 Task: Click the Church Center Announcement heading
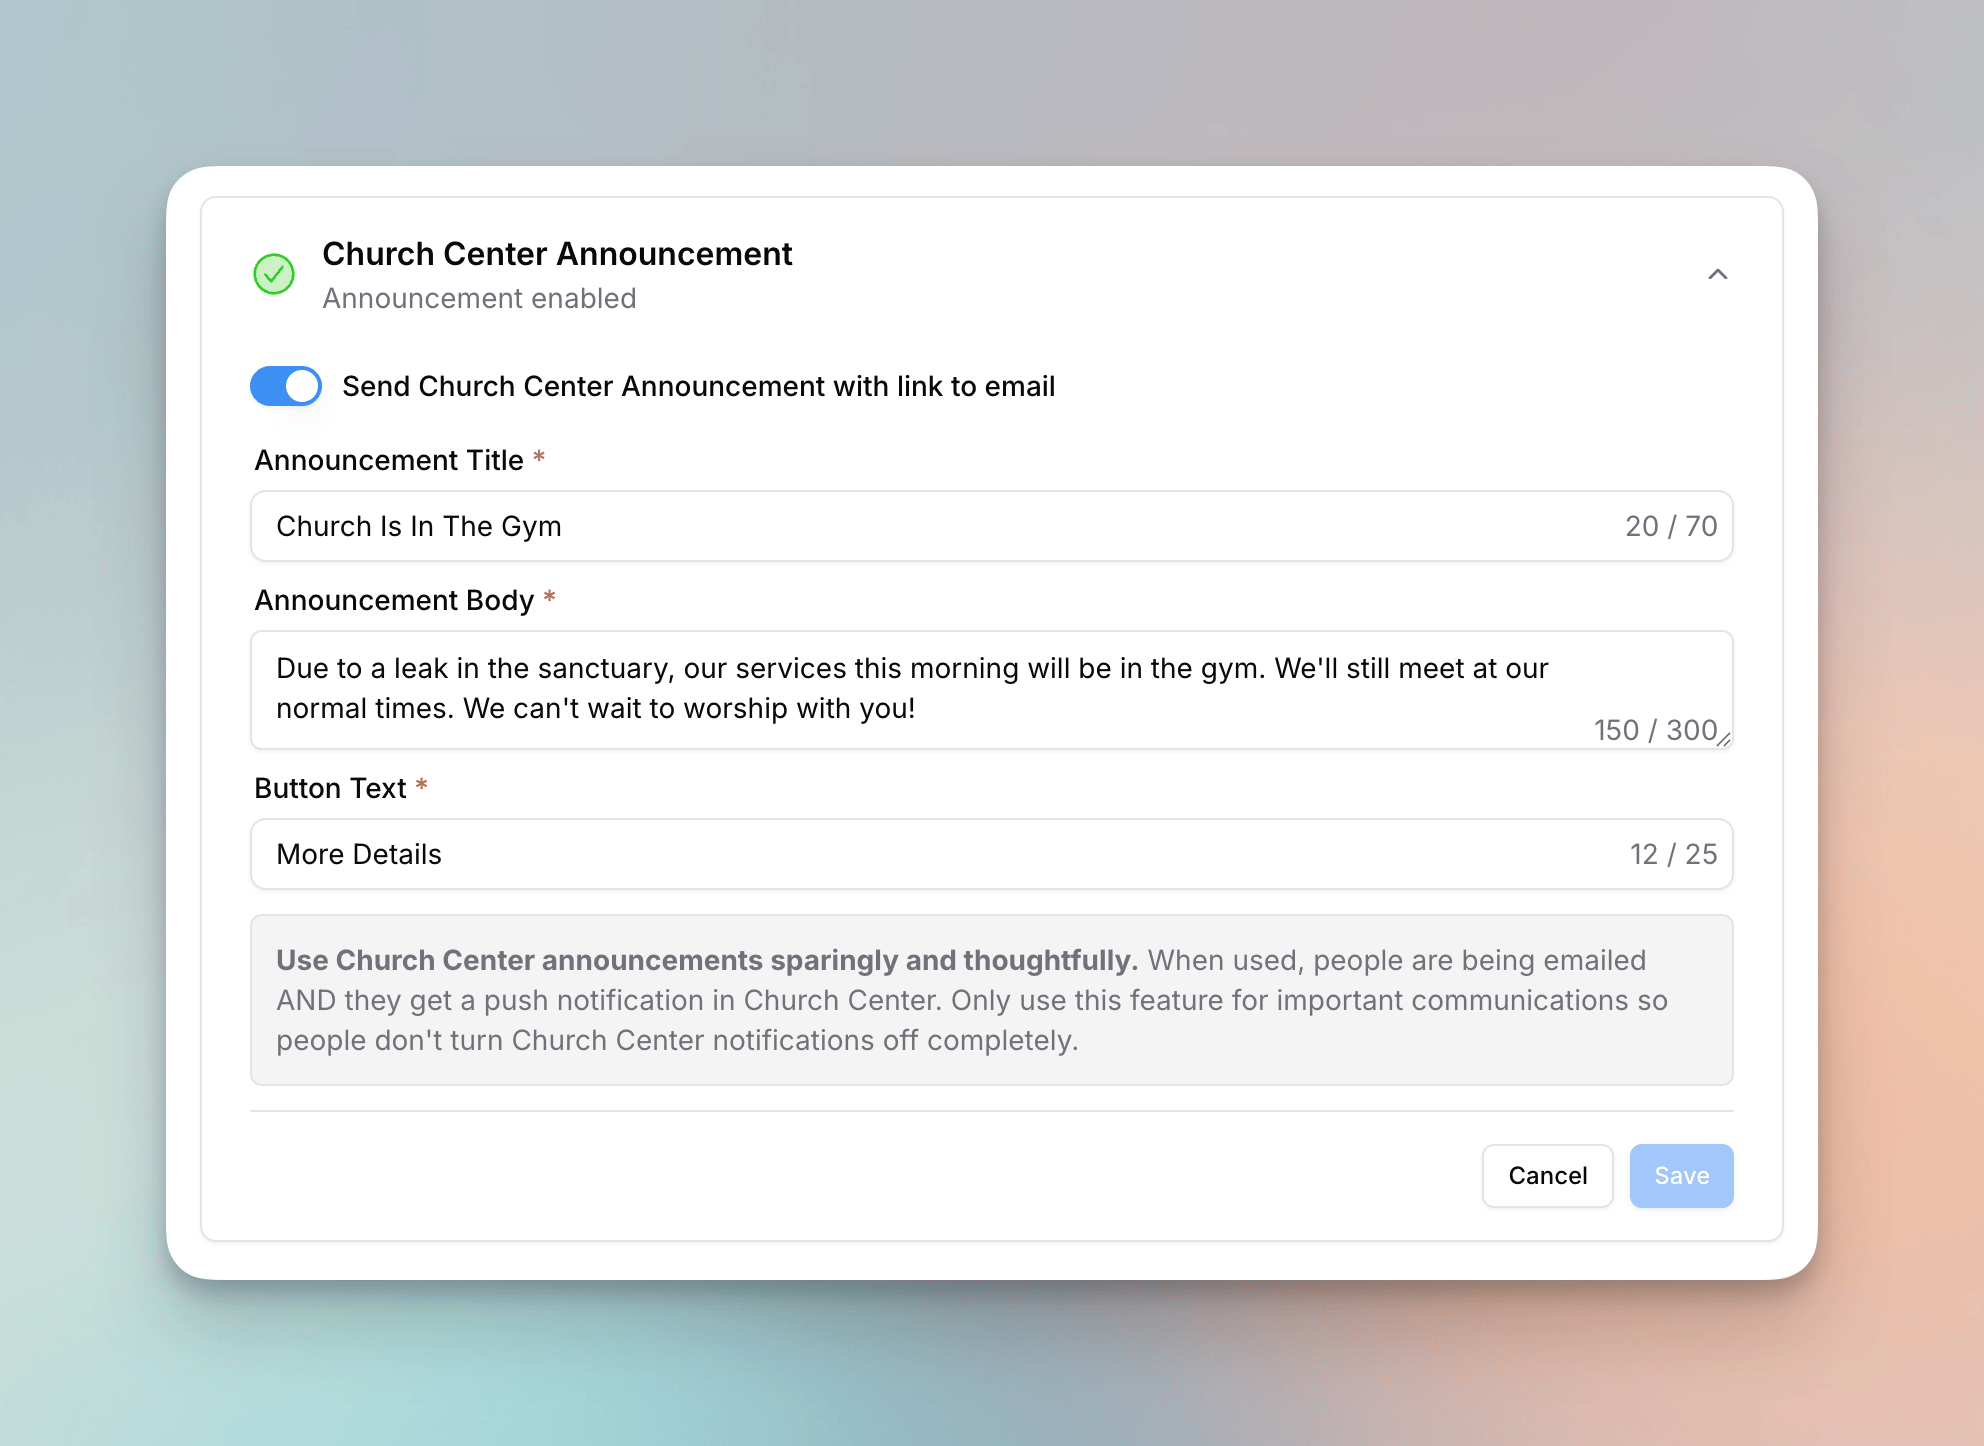pyautogui.click(x=557, y=254)
